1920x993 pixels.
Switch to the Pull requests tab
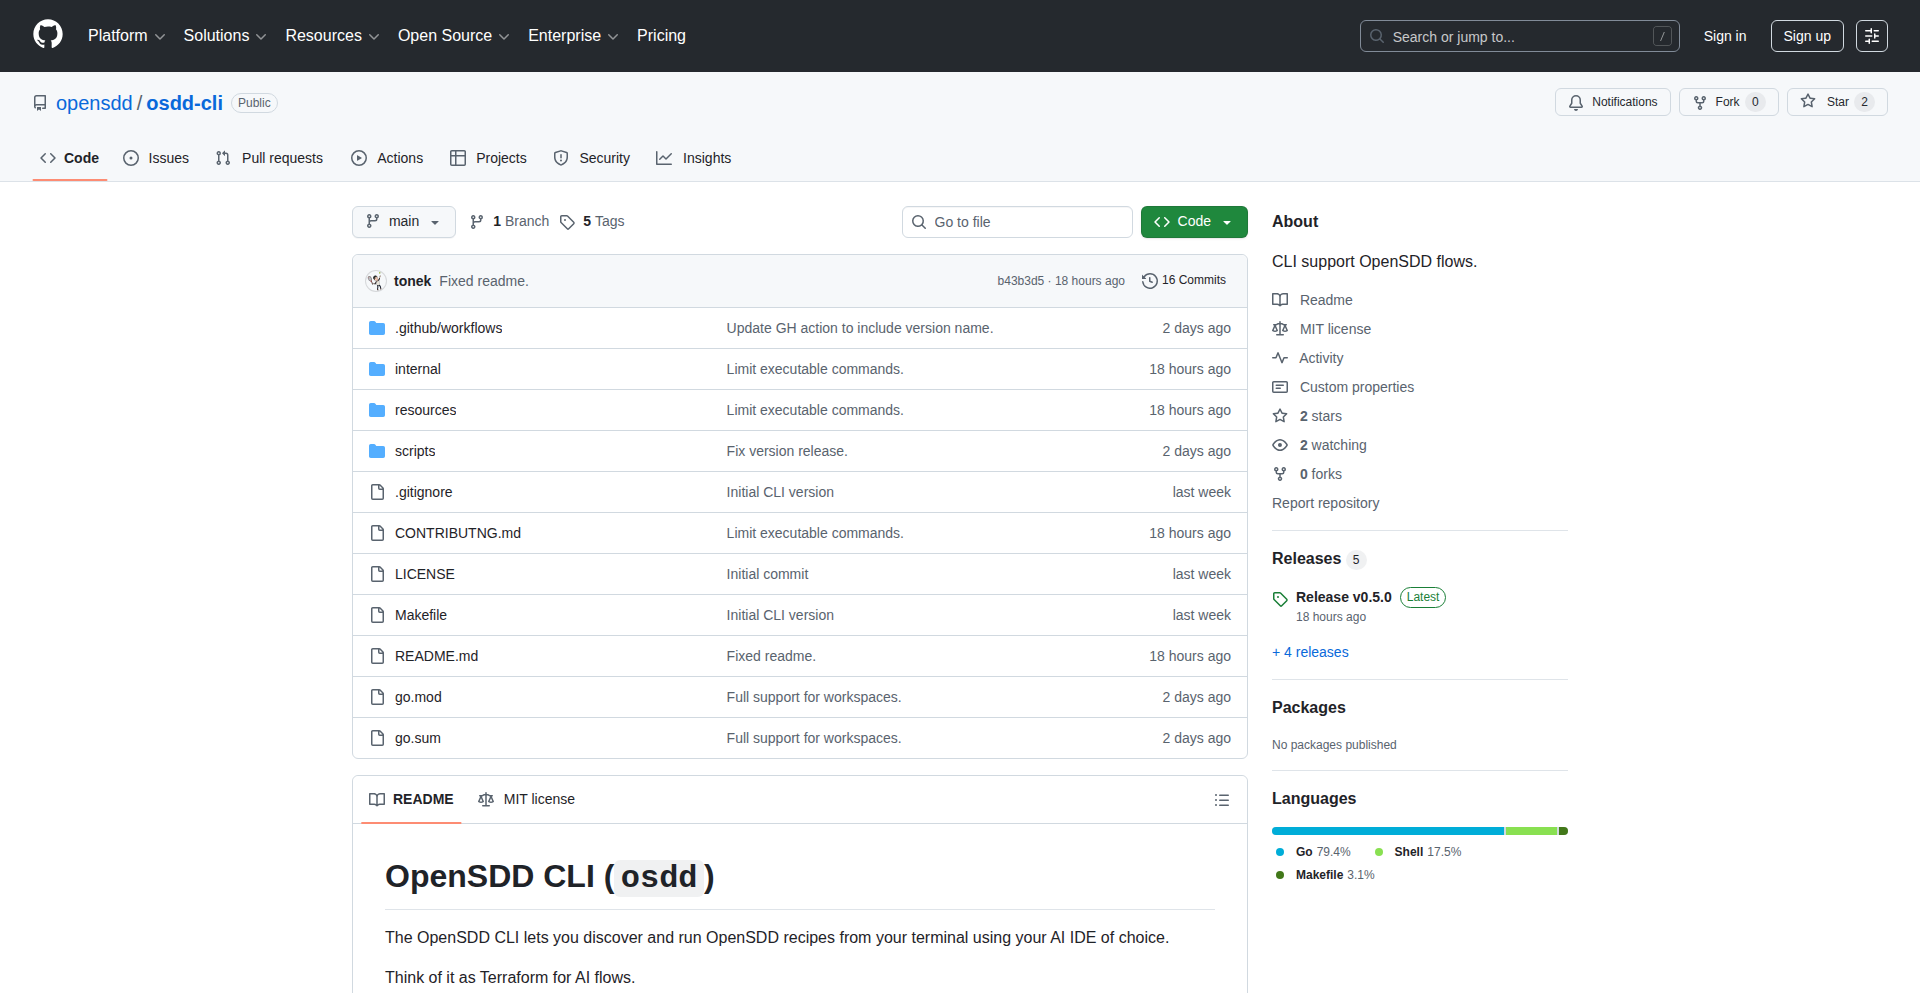coord(269,158)
